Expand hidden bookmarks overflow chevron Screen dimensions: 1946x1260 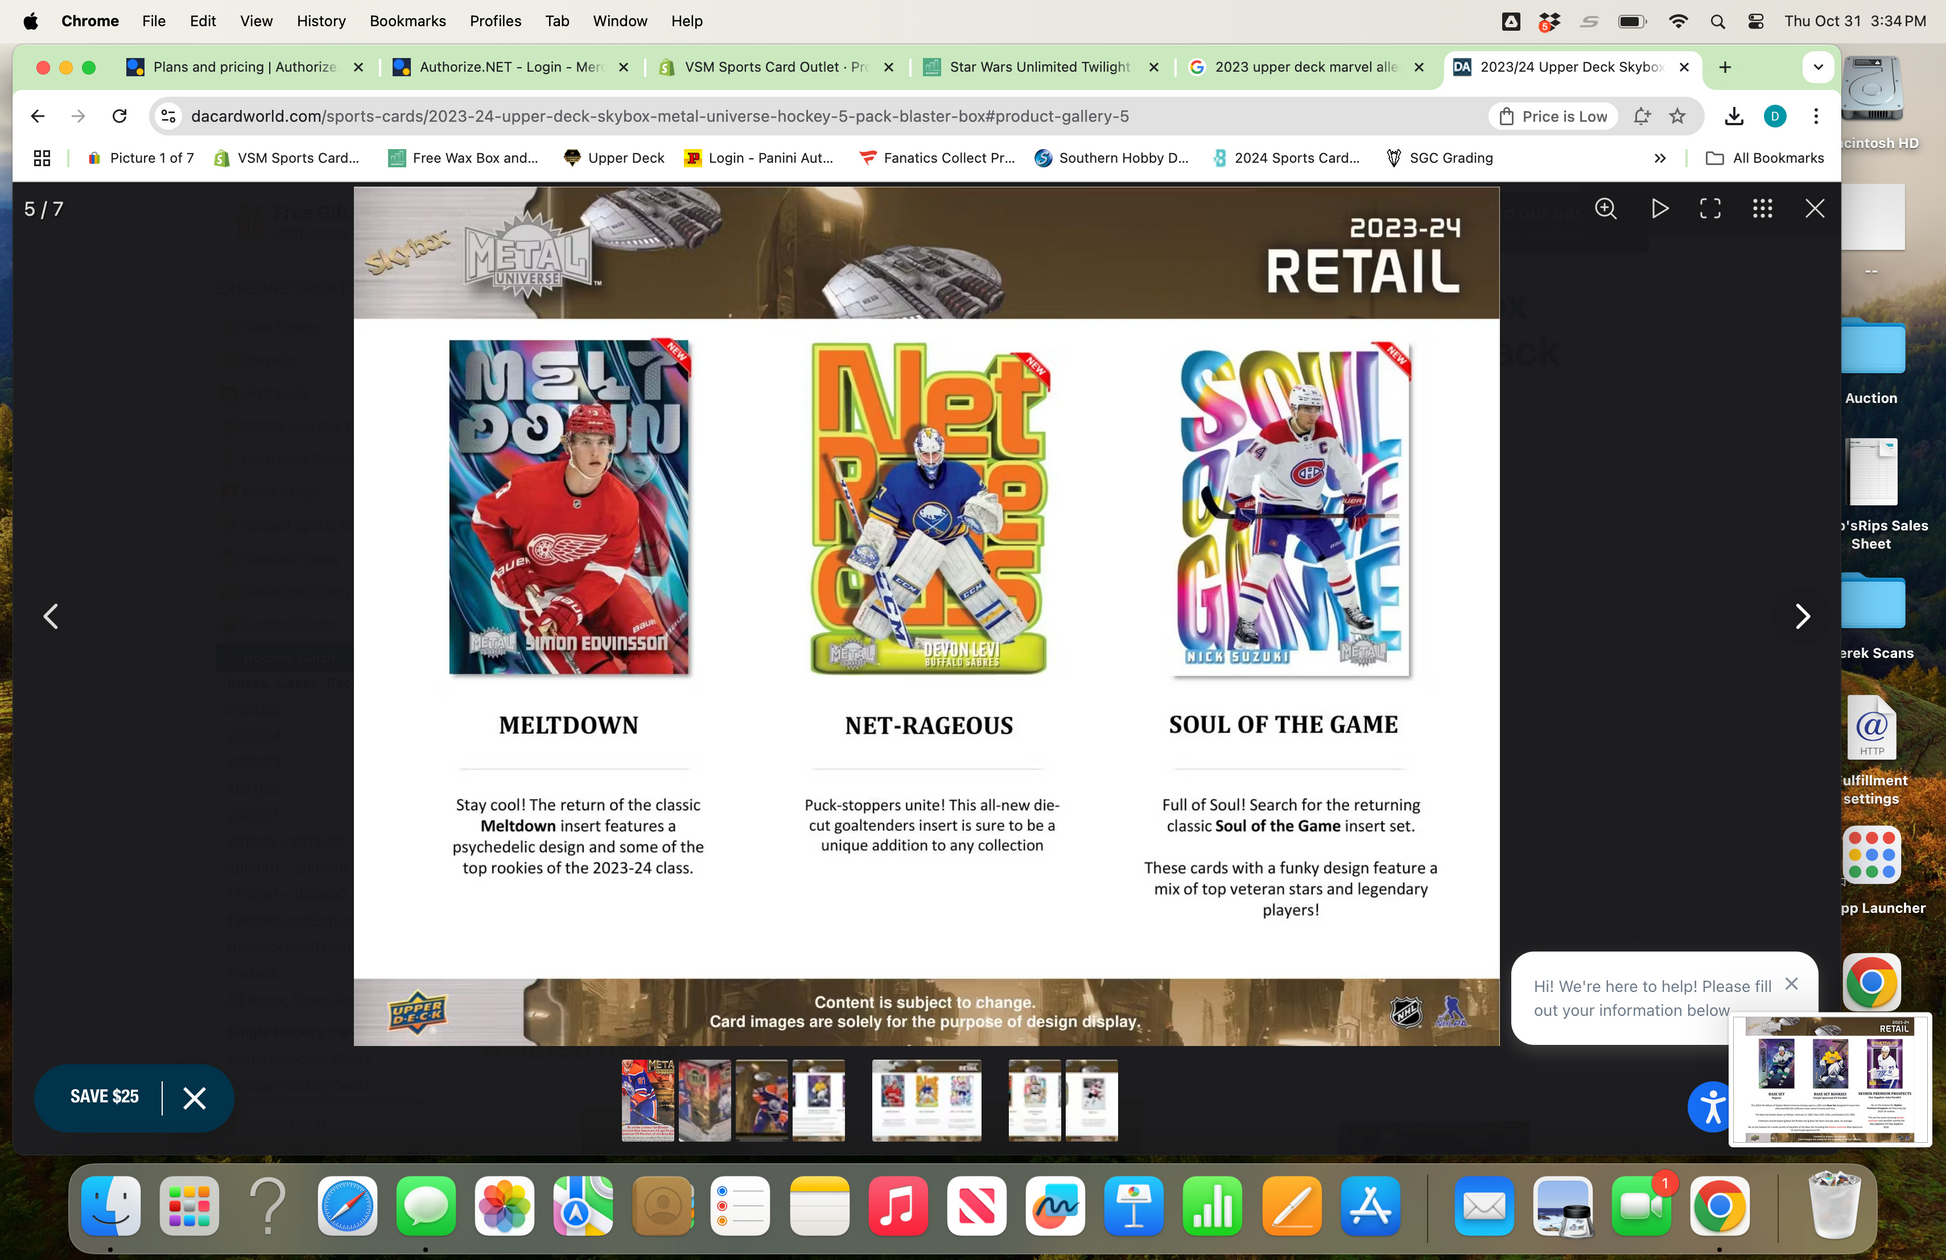[x=1660, y=158]
